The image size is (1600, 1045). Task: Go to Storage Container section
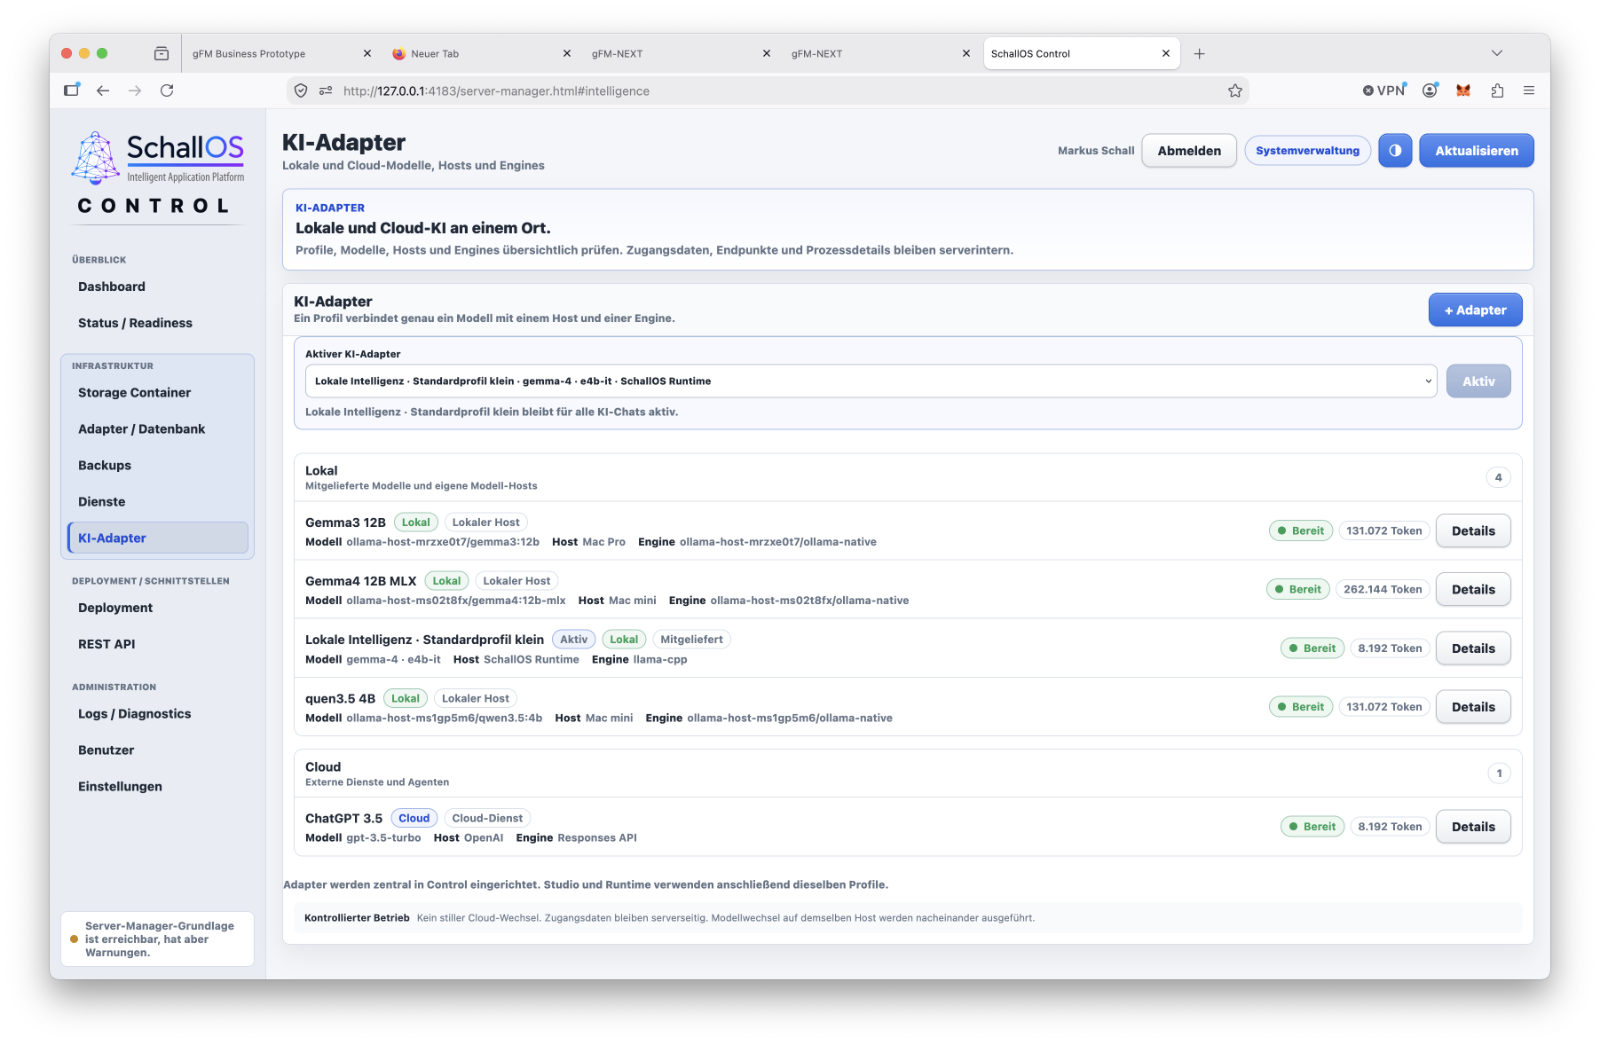[x=157, y=393]
